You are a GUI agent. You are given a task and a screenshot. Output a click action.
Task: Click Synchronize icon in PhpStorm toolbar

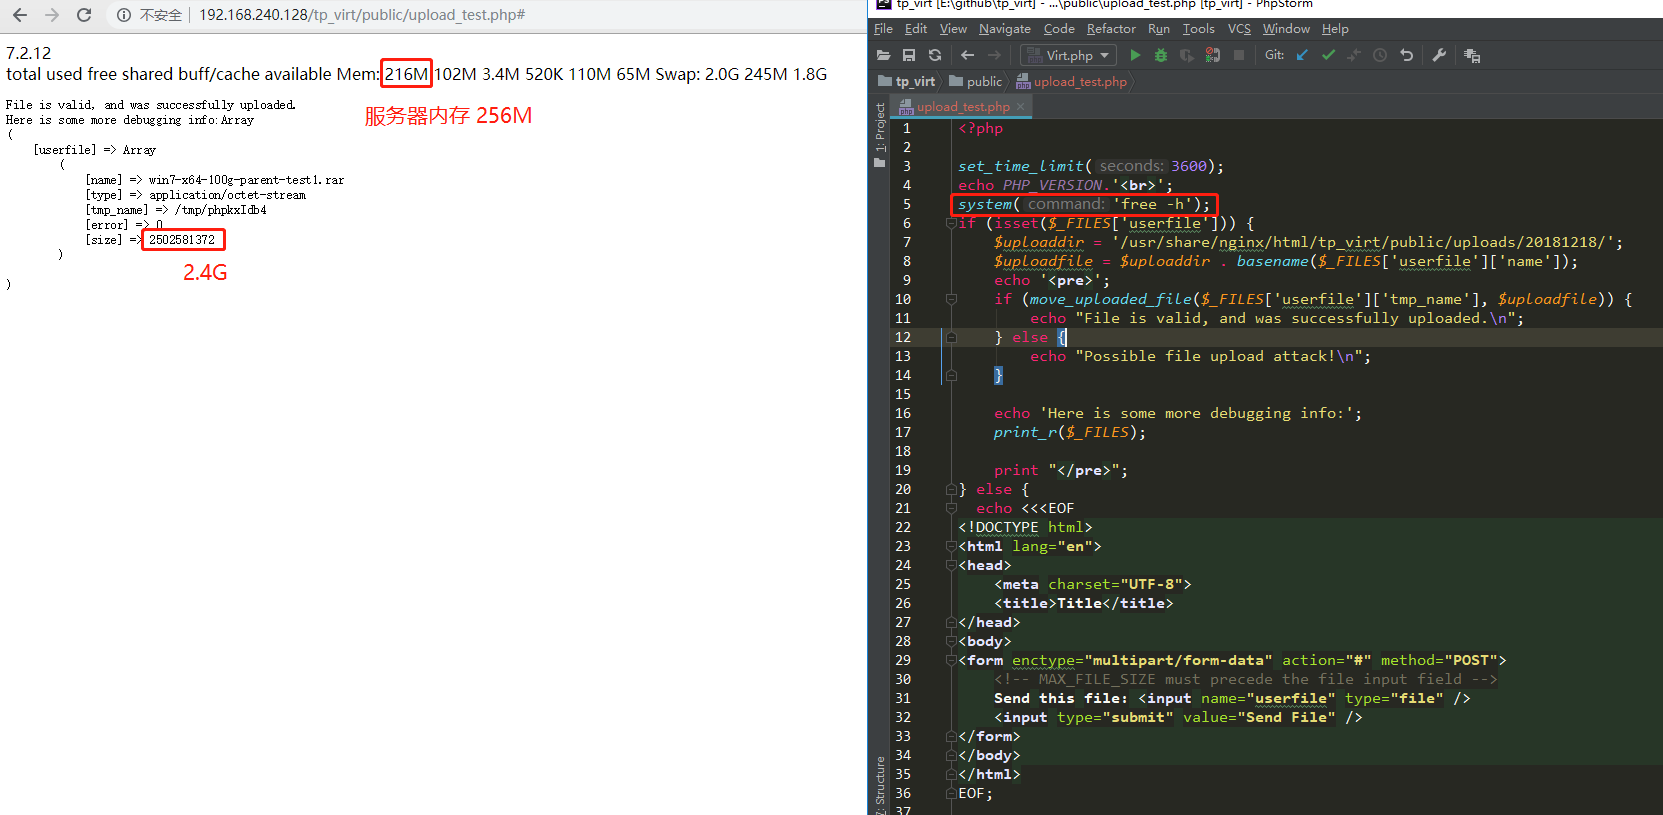(x=935, y=56)
